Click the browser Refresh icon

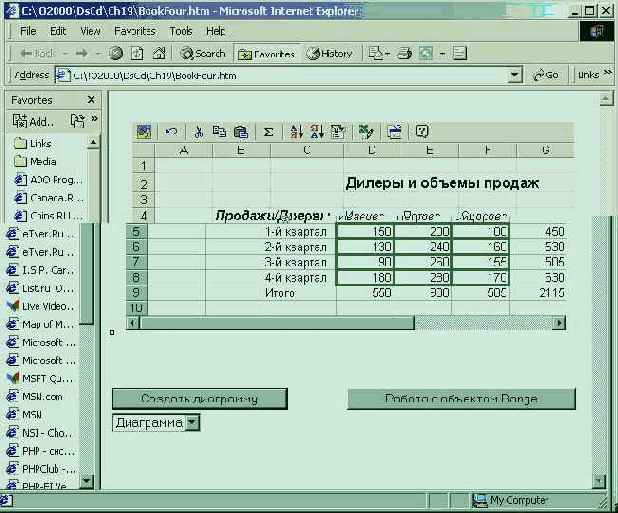click(x=138, y=53)
